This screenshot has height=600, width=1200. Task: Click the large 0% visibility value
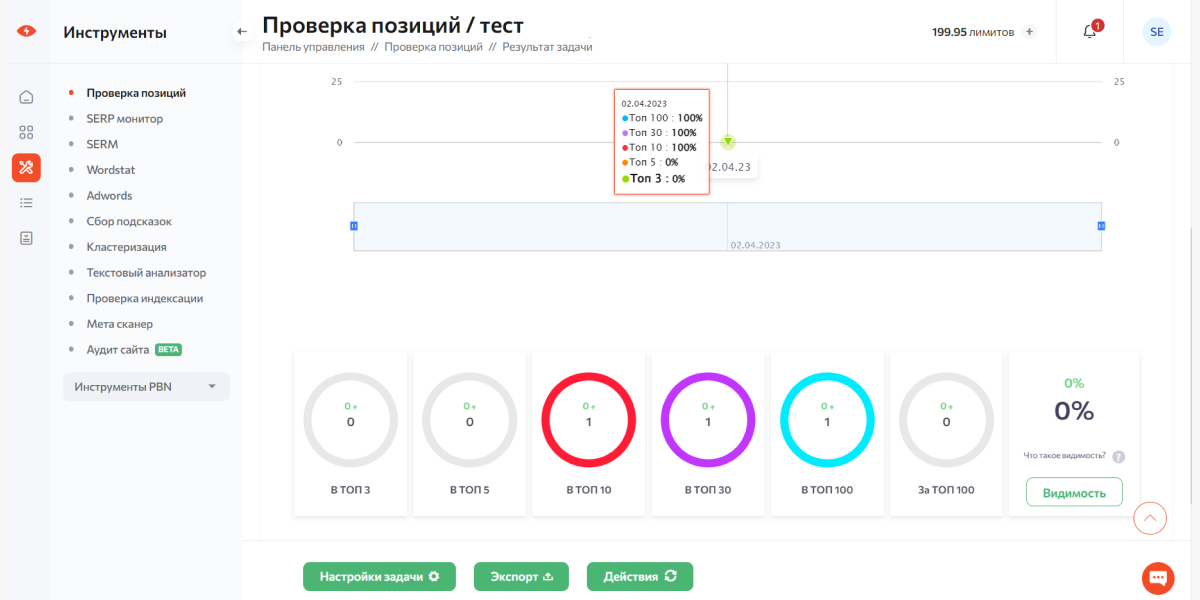[x=1074, y=411]
